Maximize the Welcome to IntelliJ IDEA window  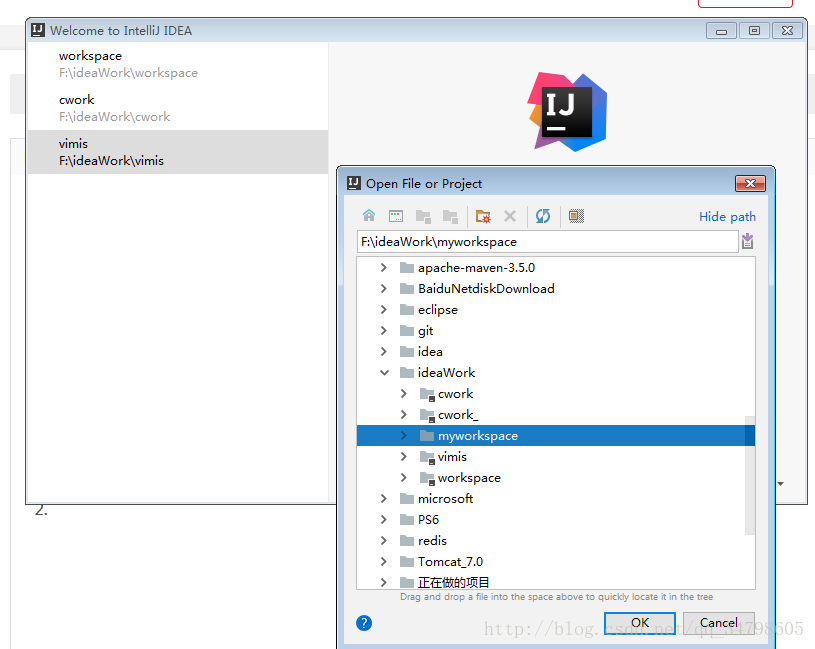(754, 31)
